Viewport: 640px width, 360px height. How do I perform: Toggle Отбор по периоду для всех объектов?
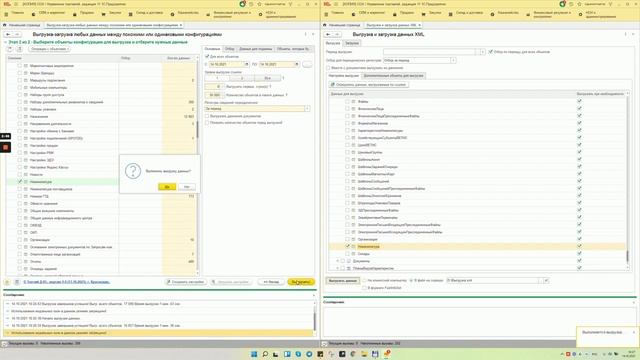point(491,52)
